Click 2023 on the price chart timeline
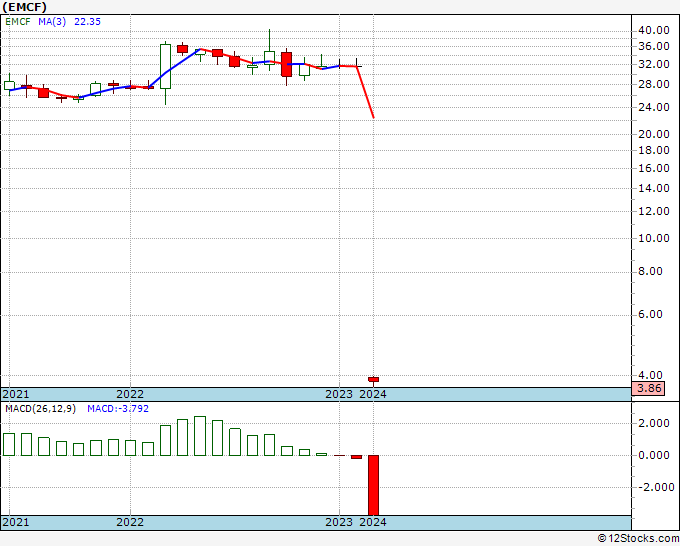 339,394
